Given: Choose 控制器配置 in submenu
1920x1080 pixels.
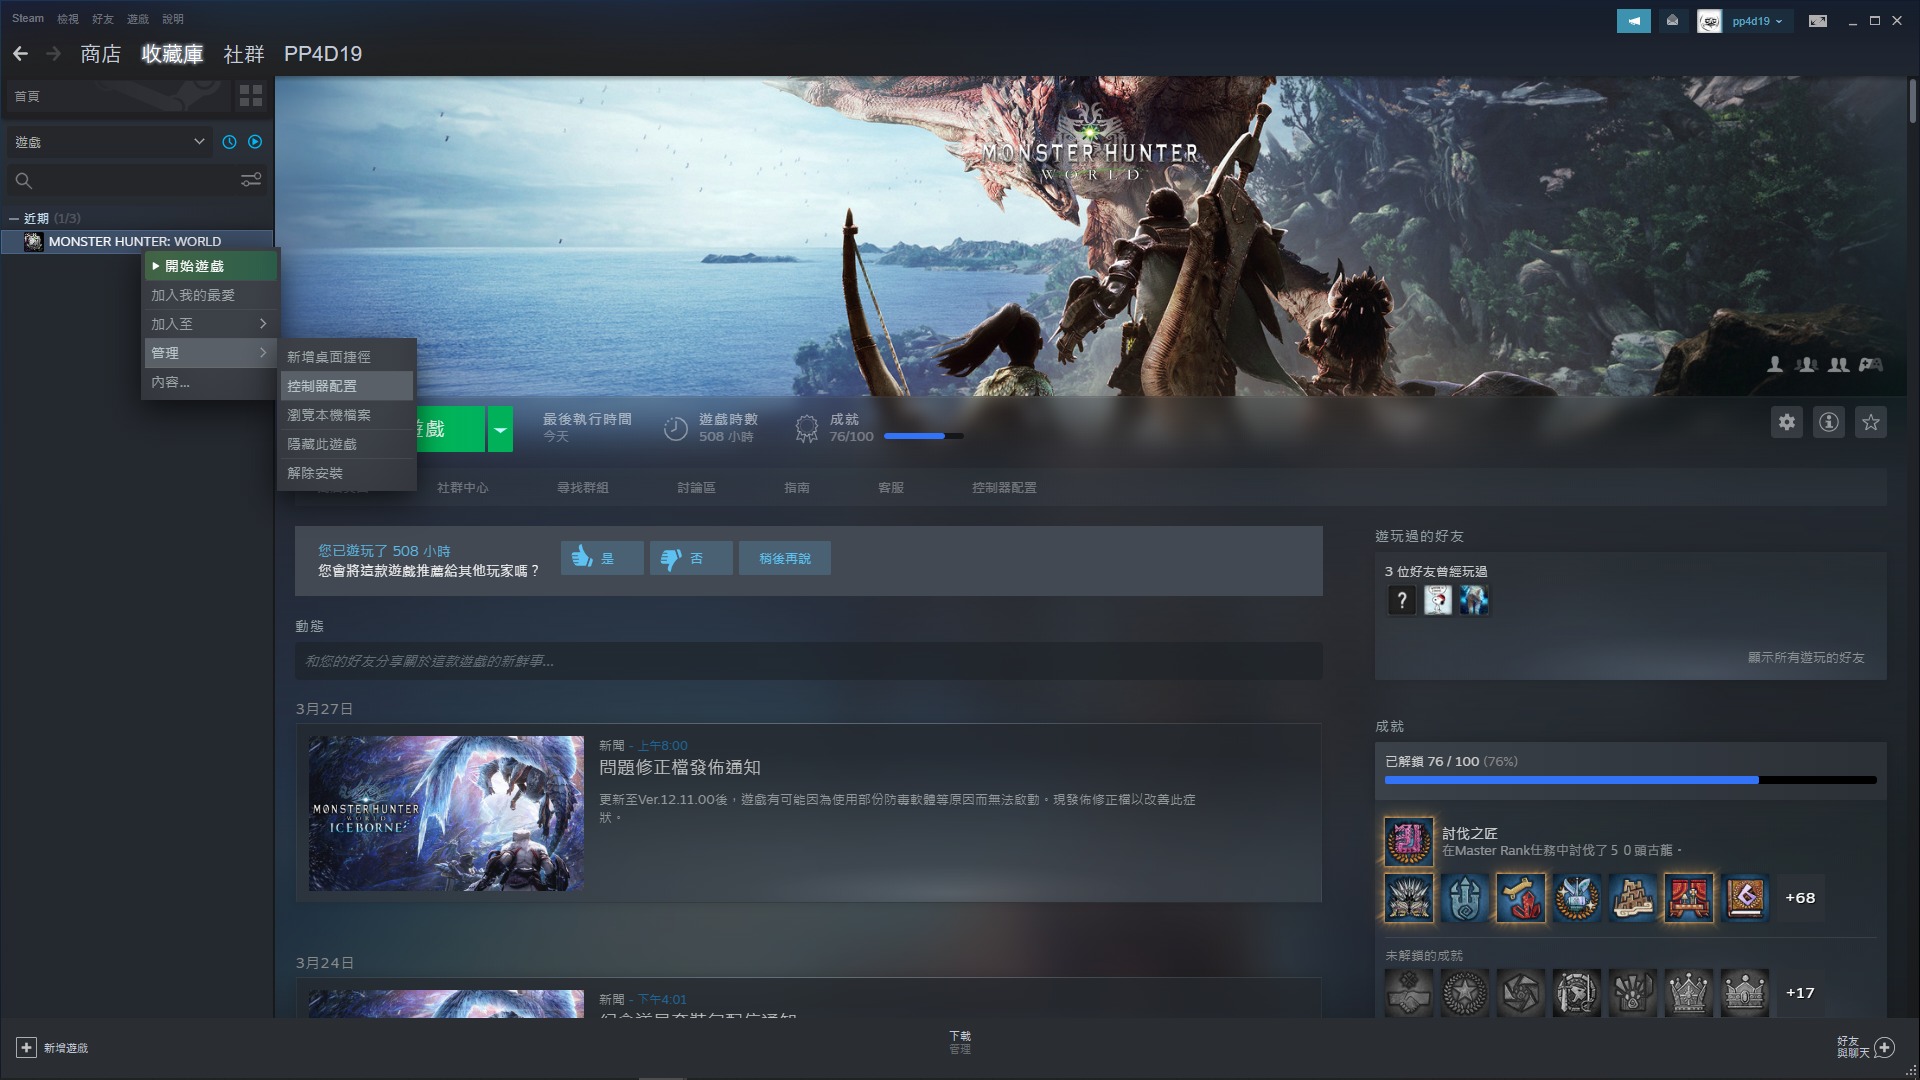Looking at the screenshot, I should [x=347, y=386].
